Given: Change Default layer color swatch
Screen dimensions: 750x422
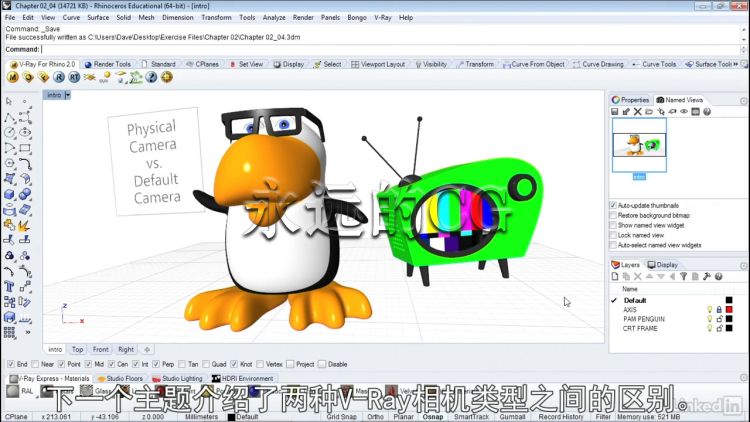Looking at the screenshot, I should (729, 300).
